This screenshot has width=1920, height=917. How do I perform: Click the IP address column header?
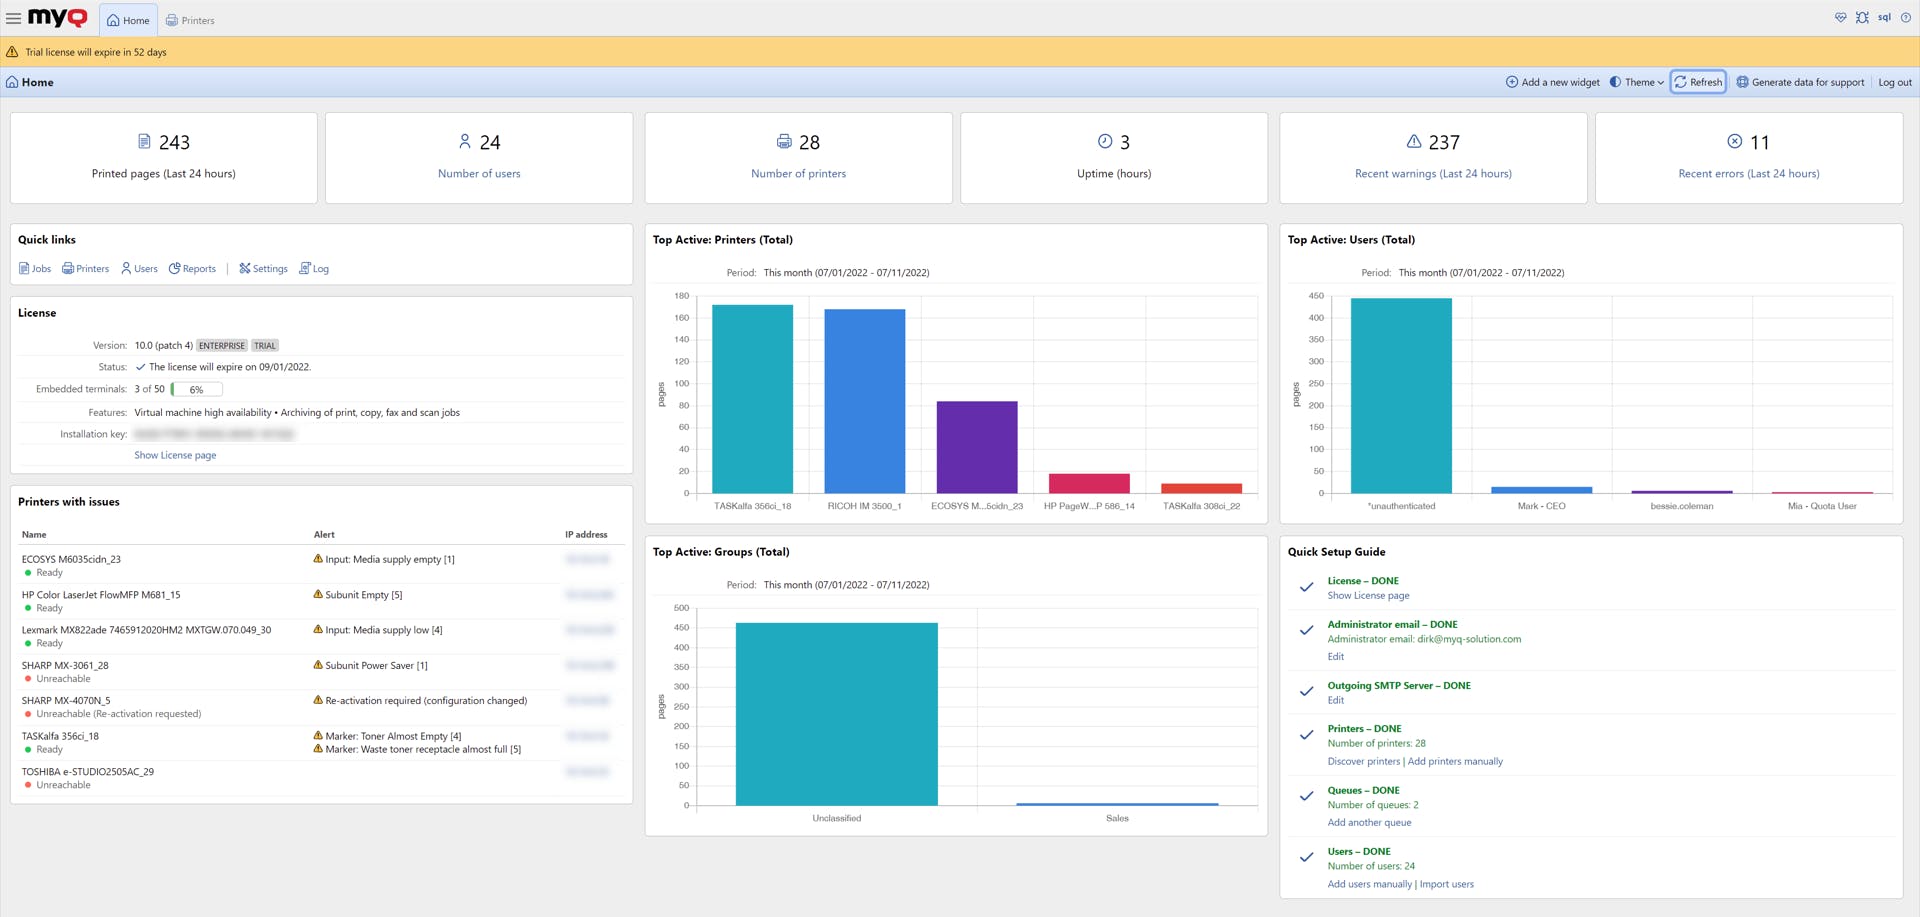pos(586,535)
